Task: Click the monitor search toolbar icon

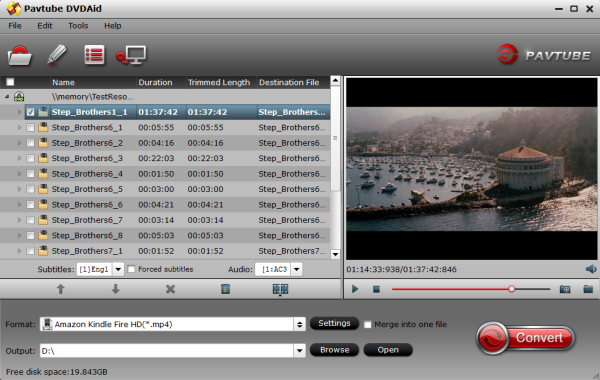Action: [131, 55]
